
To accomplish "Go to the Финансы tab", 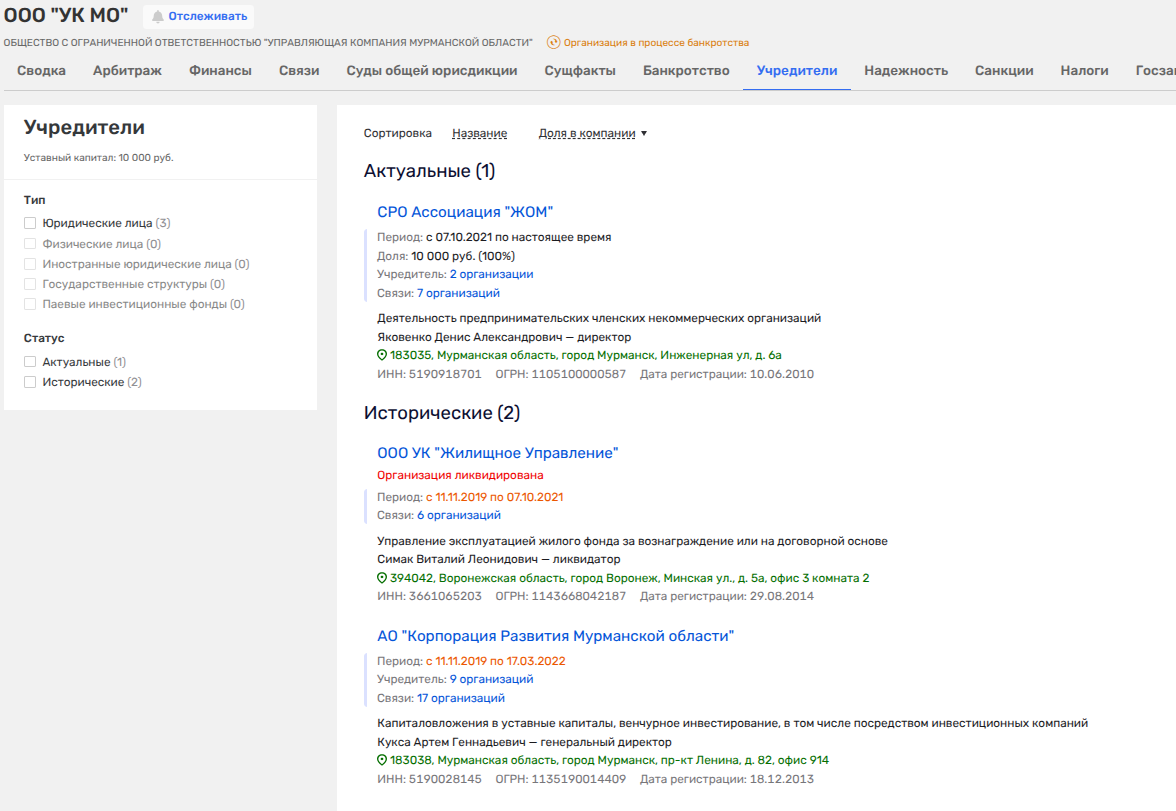I will 220,71.
